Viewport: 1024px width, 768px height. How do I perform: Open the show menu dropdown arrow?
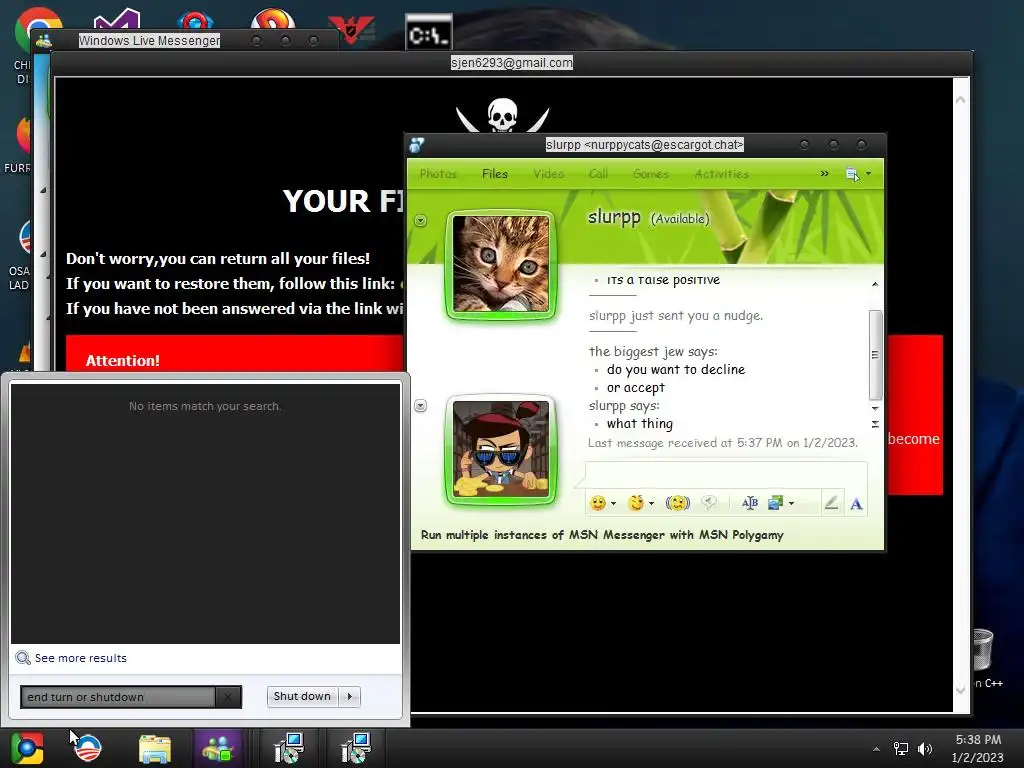[869, 174]
